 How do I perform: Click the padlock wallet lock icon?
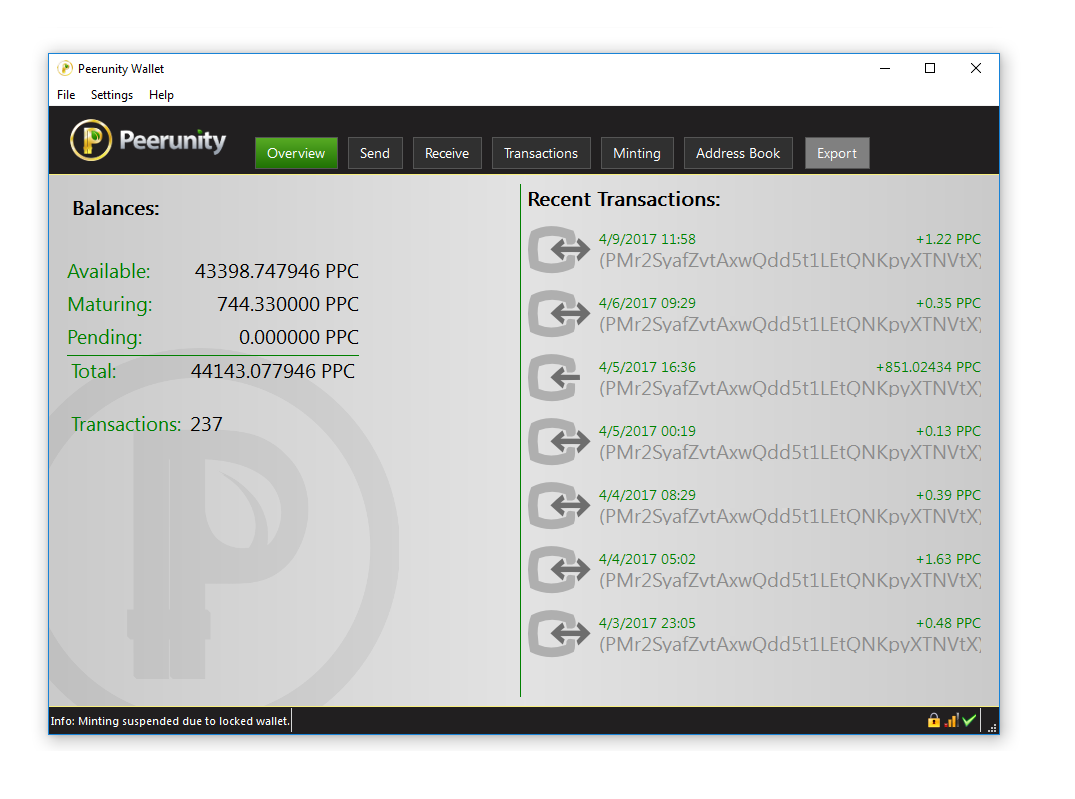934,720
